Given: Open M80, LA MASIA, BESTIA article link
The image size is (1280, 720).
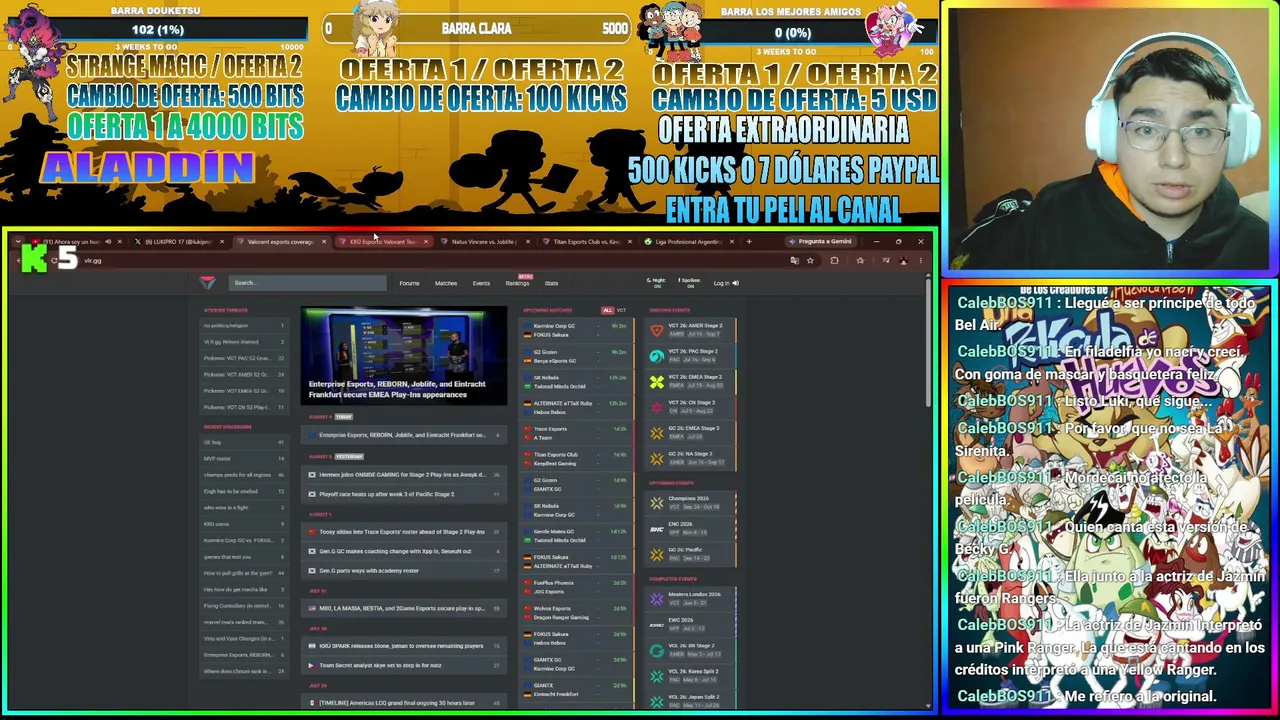Looking at the screenshot, I should pos(405,608).
